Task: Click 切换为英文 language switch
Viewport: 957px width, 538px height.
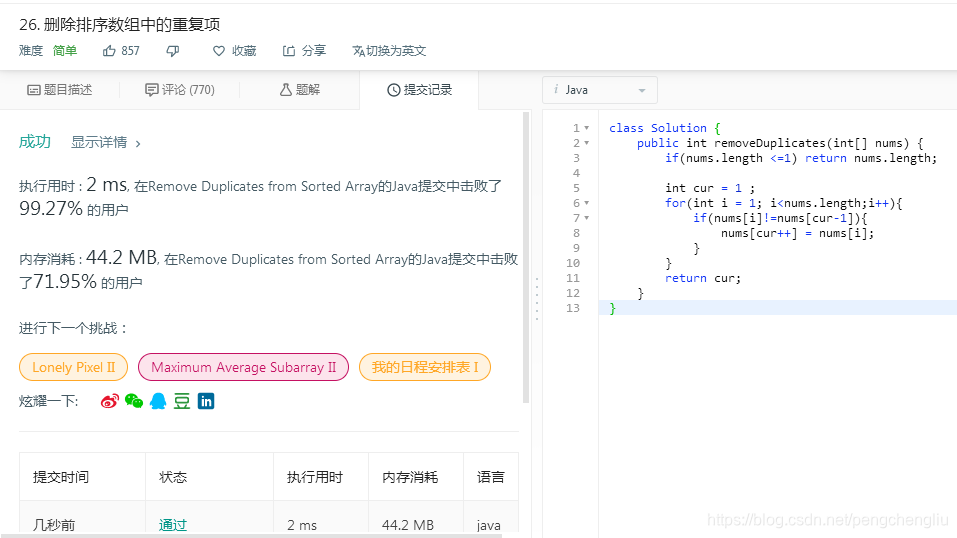Action: point(395,51)
